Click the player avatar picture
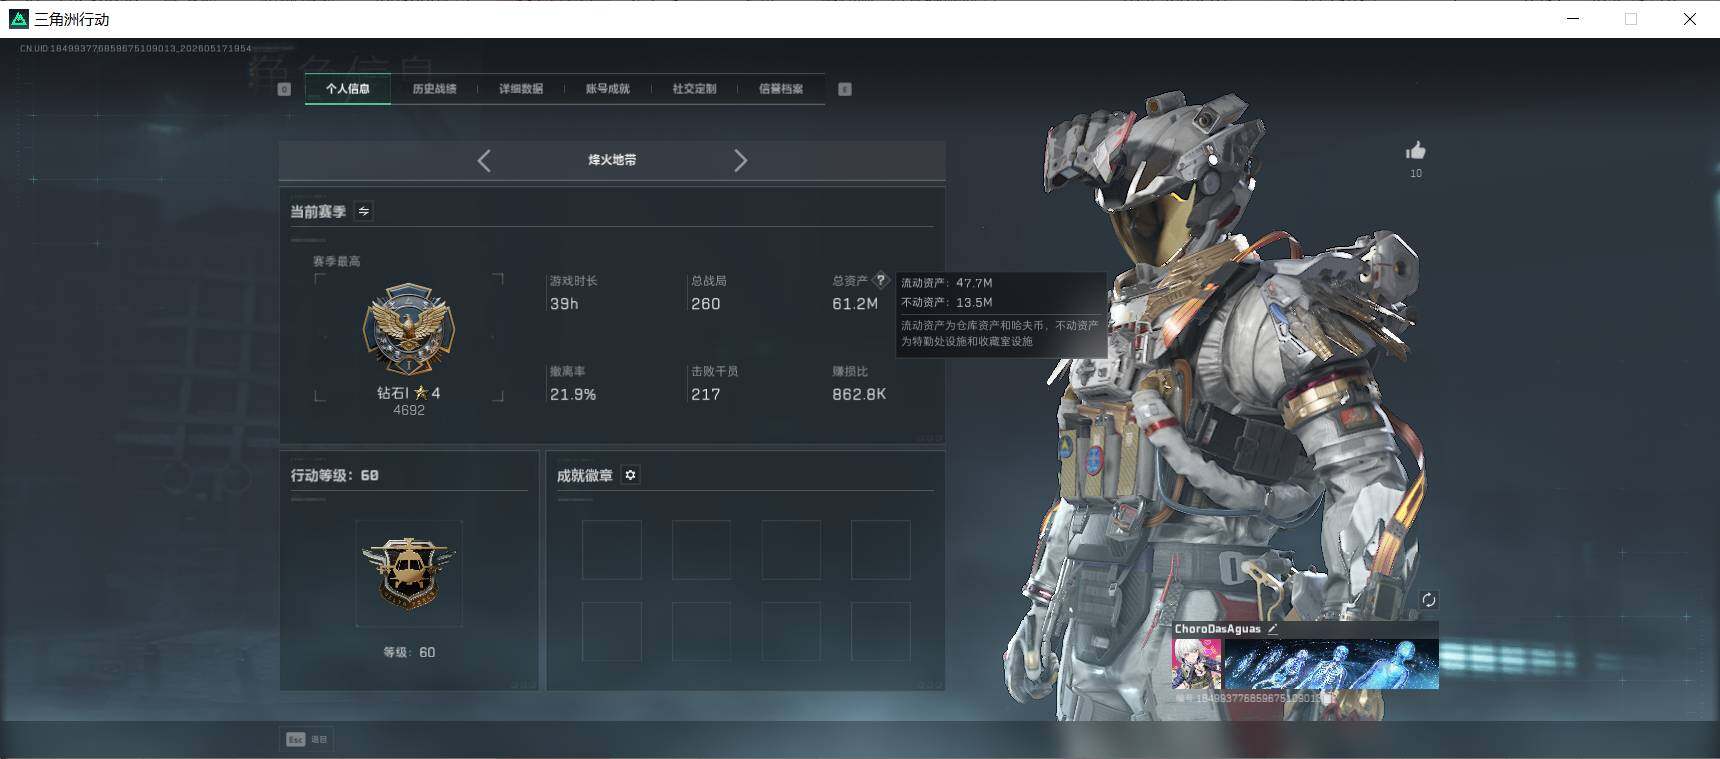The width and height of the screenshot is (1720, 759). click(1197, 664)
